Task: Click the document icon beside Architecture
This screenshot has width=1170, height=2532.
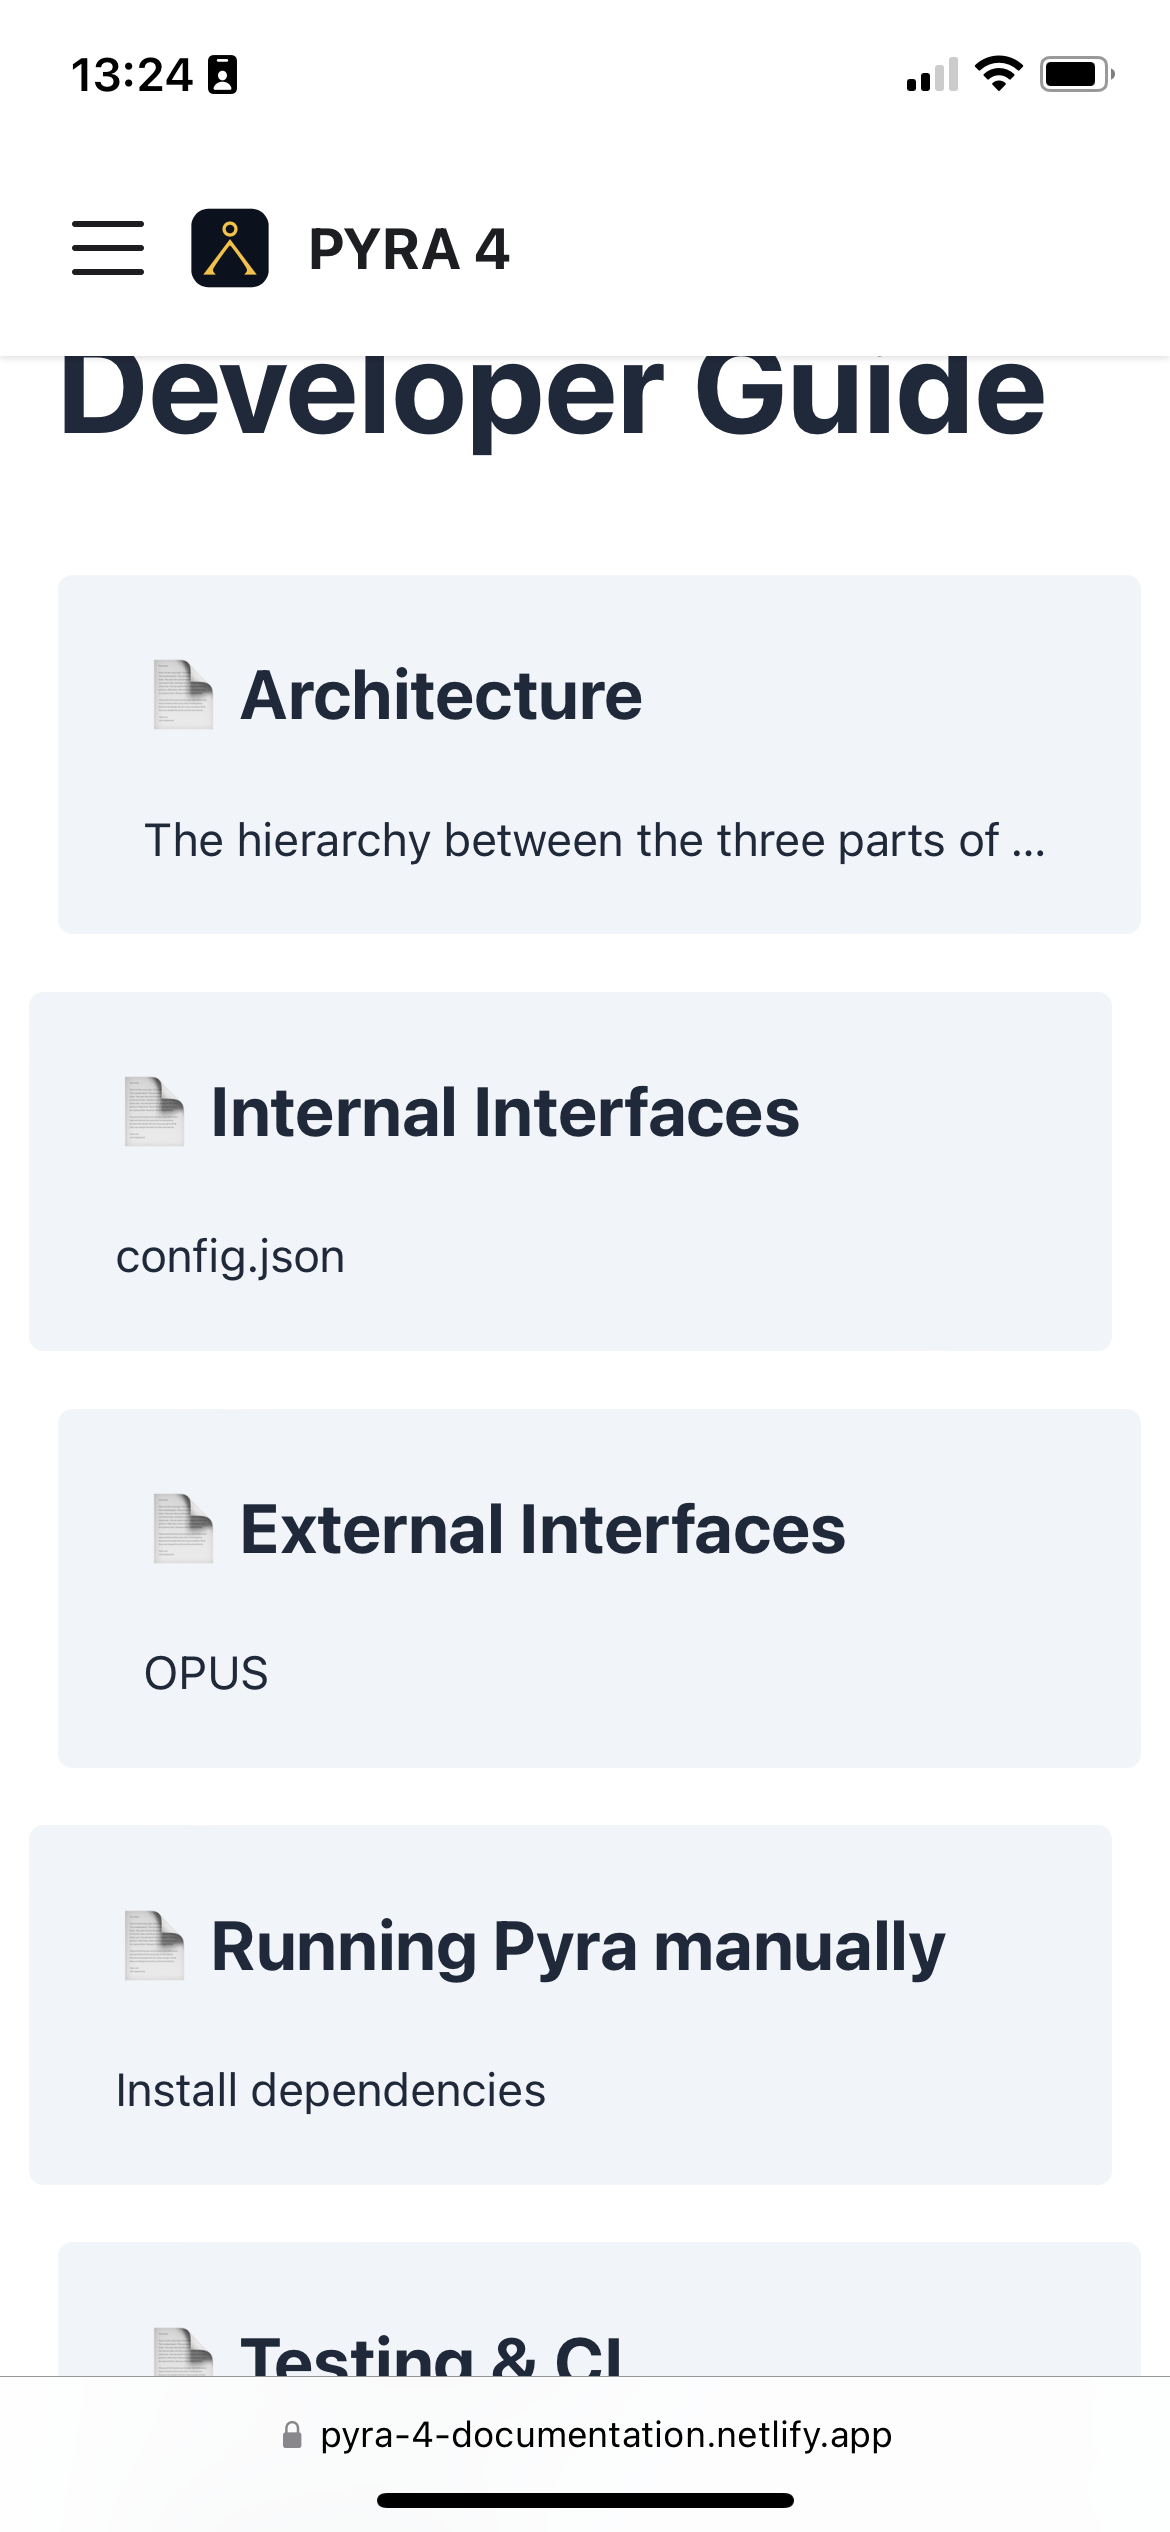Action: 181,695
